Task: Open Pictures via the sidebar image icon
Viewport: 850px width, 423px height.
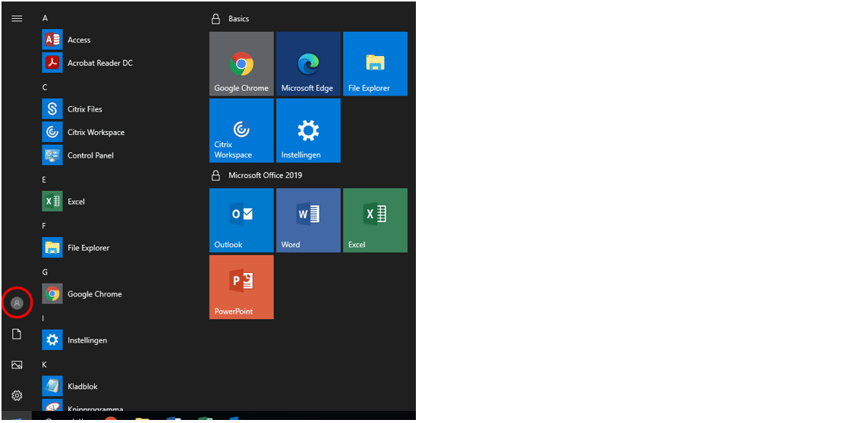Action: tap(17, 365)
